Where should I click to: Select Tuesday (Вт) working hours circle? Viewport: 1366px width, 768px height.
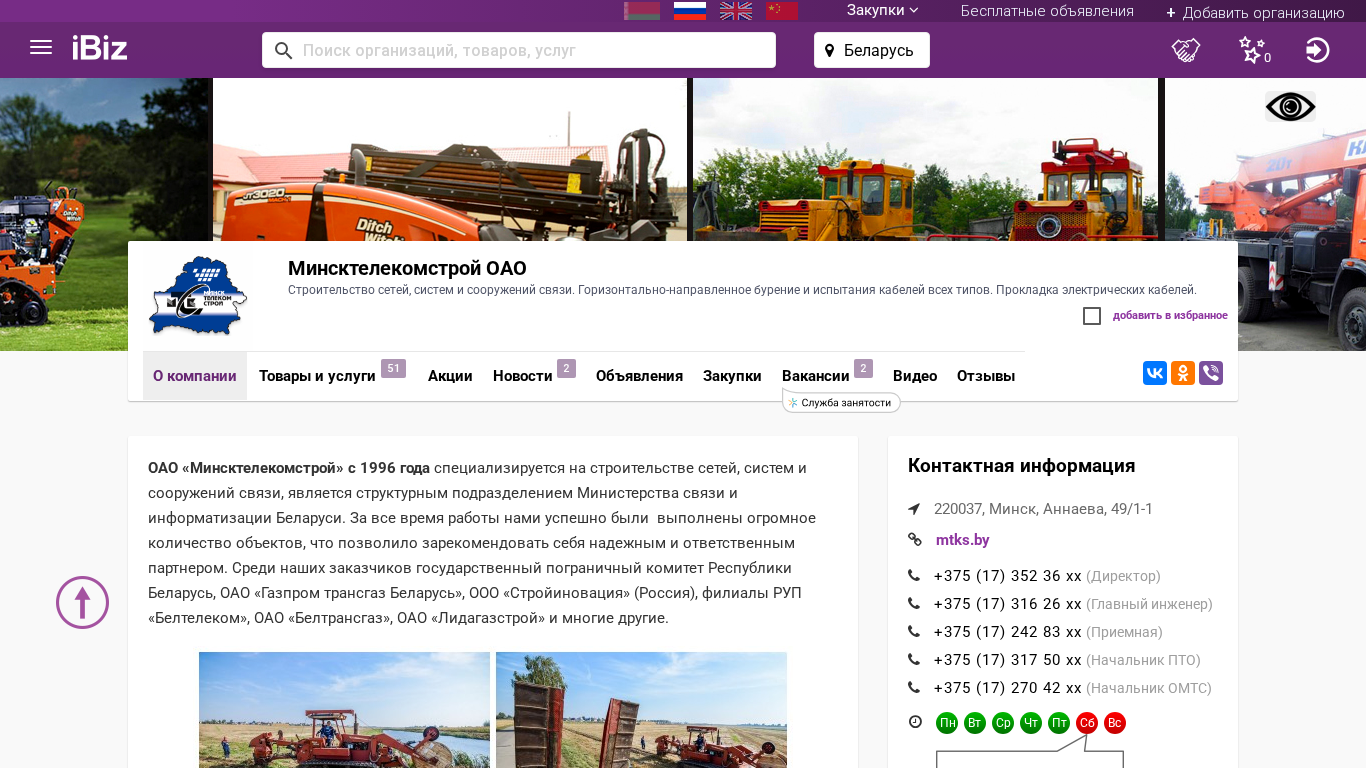coord(975,723)
